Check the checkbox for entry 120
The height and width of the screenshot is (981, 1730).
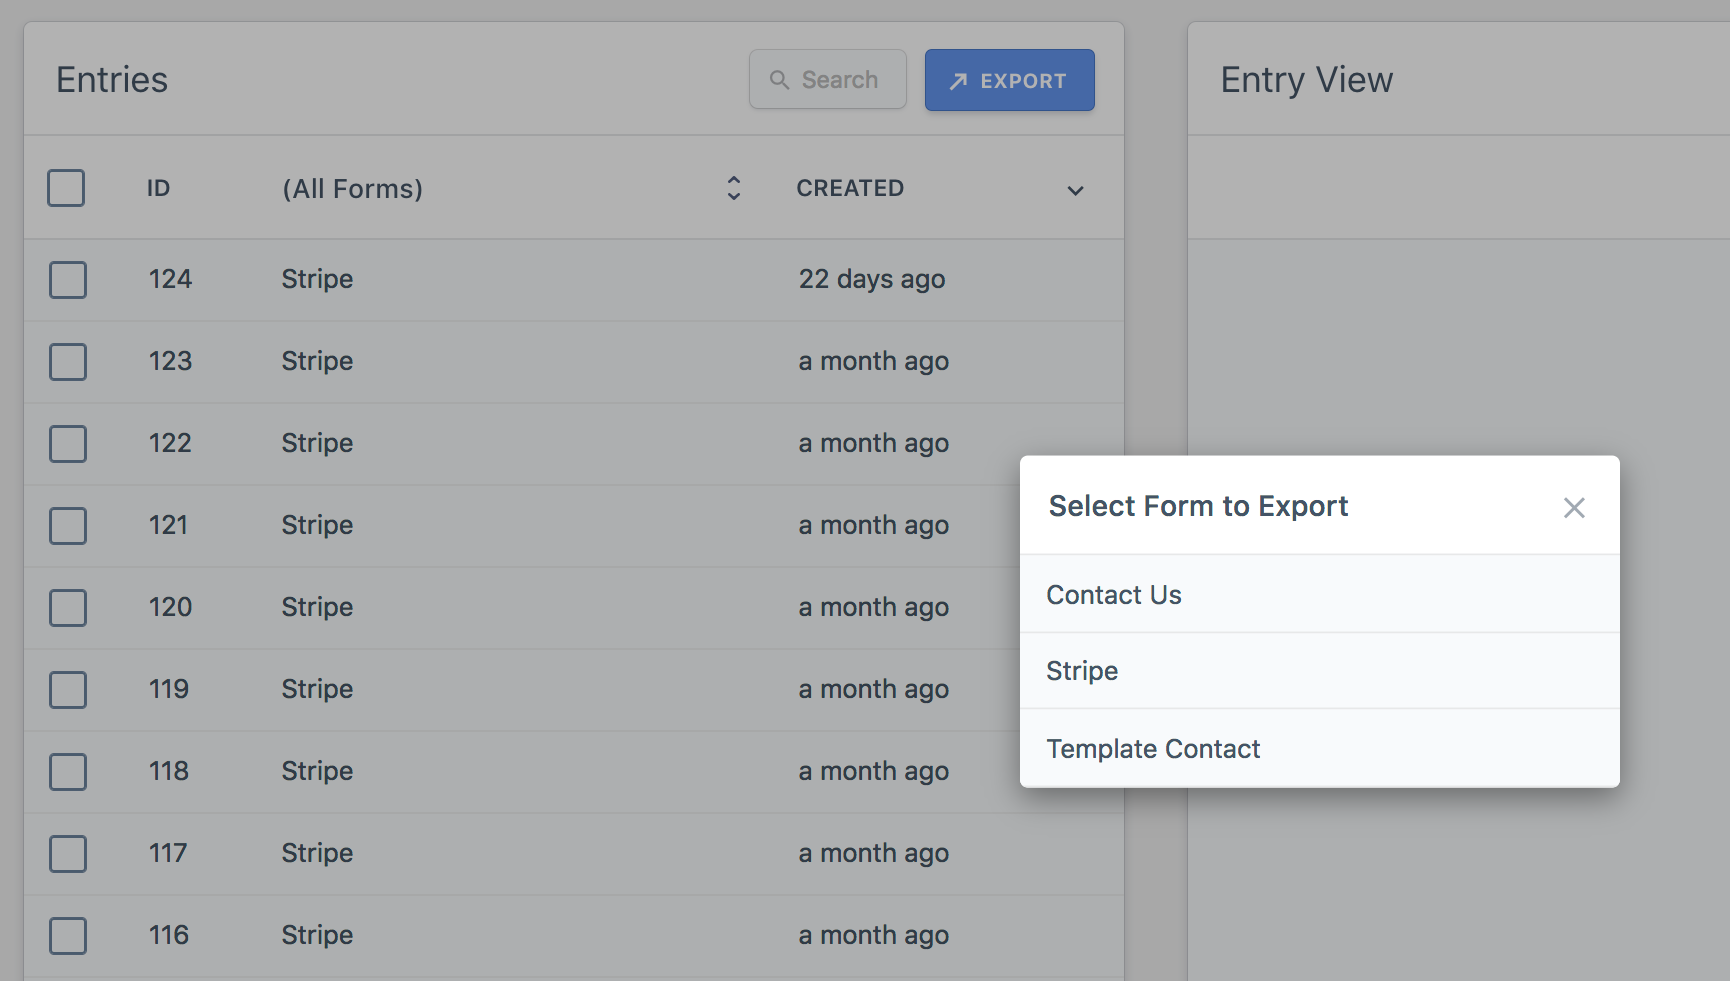click(67, 607)
